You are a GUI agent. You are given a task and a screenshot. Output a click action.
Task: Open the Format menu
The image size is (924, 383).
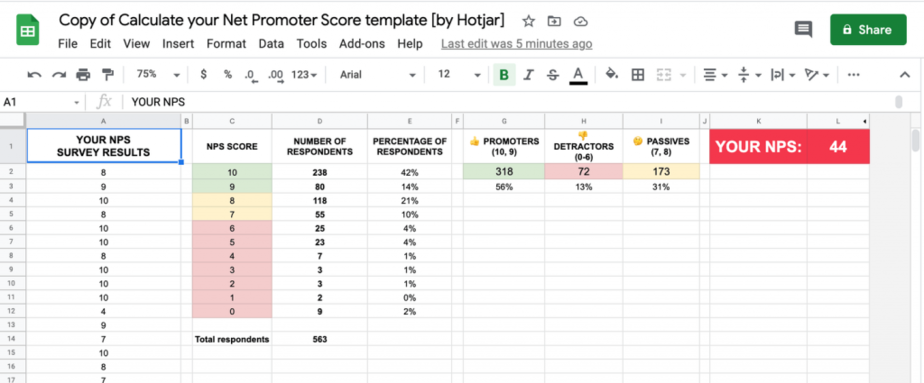pyautogui.click(x=226, y=44)
